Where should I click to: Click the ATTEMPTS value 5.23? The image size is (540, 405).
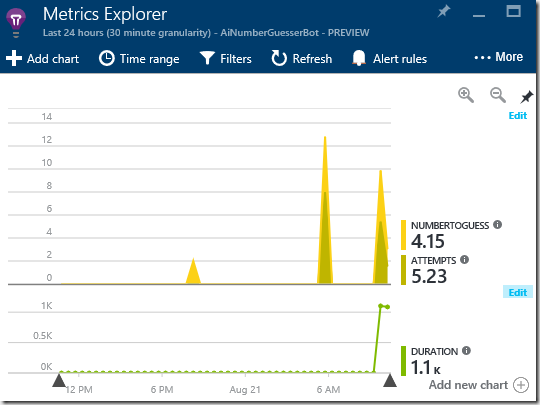429,276
